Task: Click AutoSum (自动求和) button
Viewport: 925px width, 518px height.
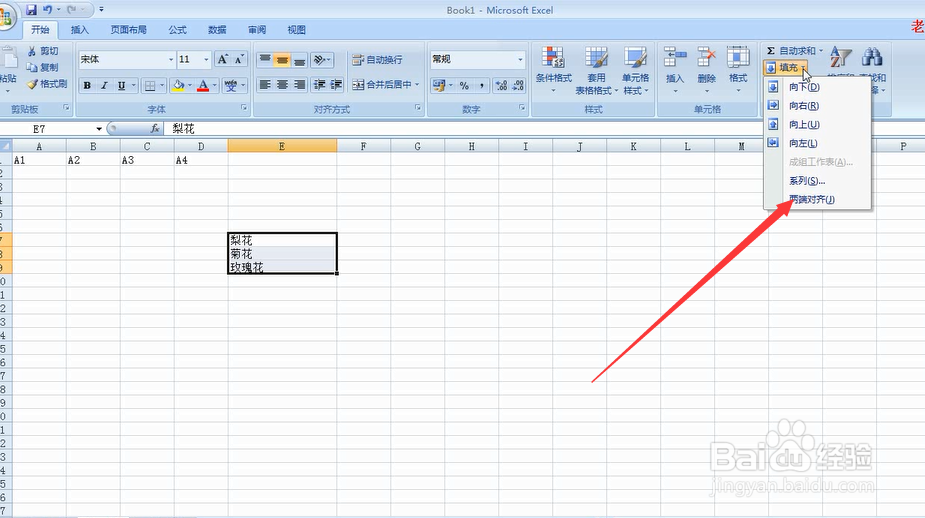Action: coord(794,51)
